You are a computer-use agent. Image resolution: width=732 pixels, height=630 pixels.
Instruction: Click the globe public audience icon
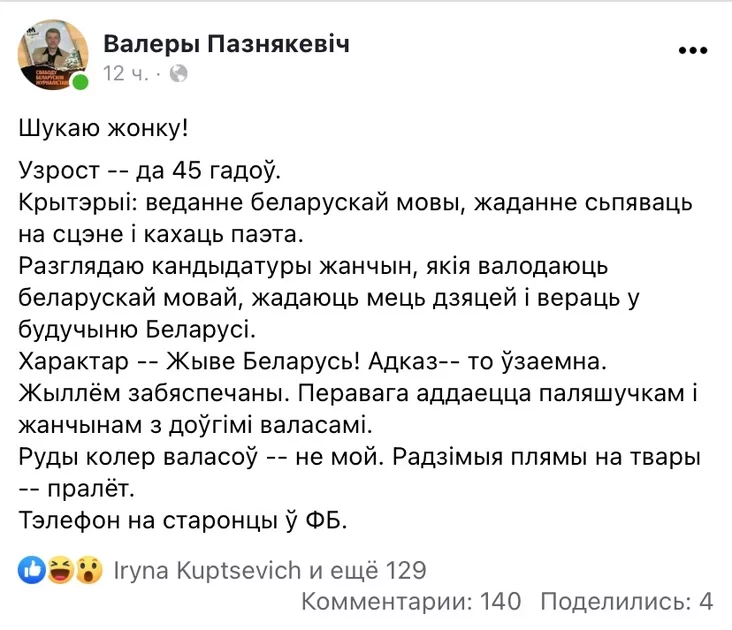pyautogui.click(x=178, y=73)
